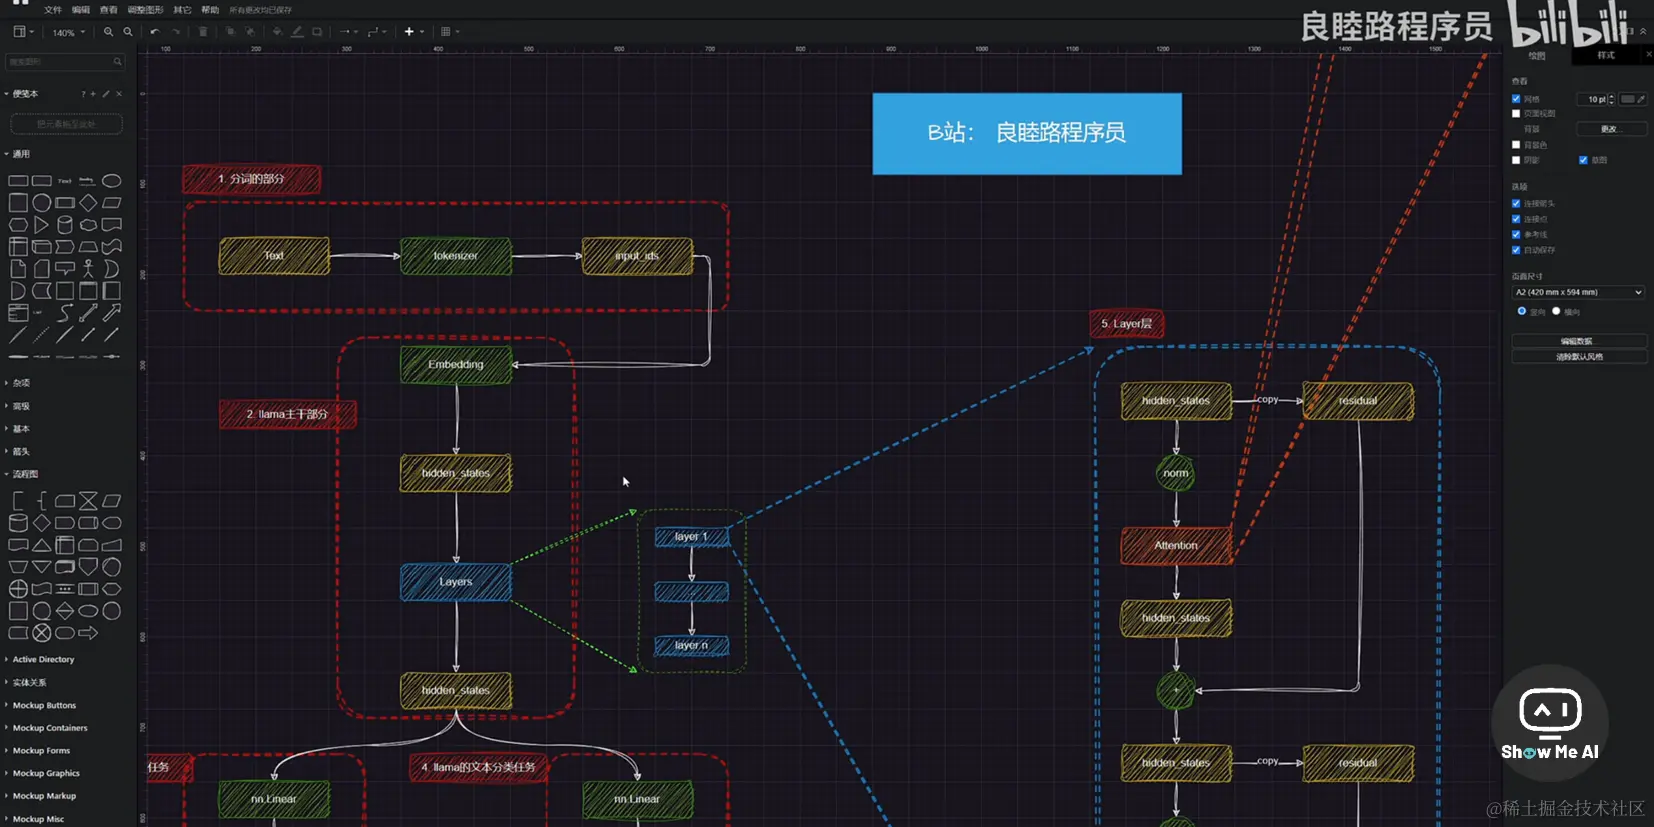Open the 文件 file menu
This screenshot has height=827, width=1654.
[53, 10]
